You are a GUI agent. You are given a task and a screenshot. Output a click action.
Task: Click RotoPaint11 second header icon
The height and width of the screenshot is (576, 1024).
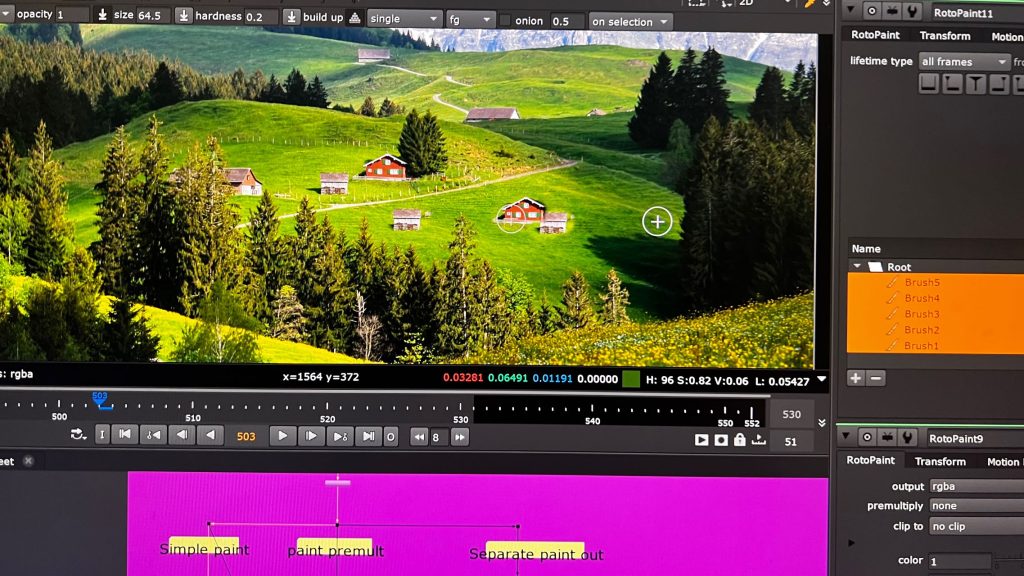click(x=893, y=10)
